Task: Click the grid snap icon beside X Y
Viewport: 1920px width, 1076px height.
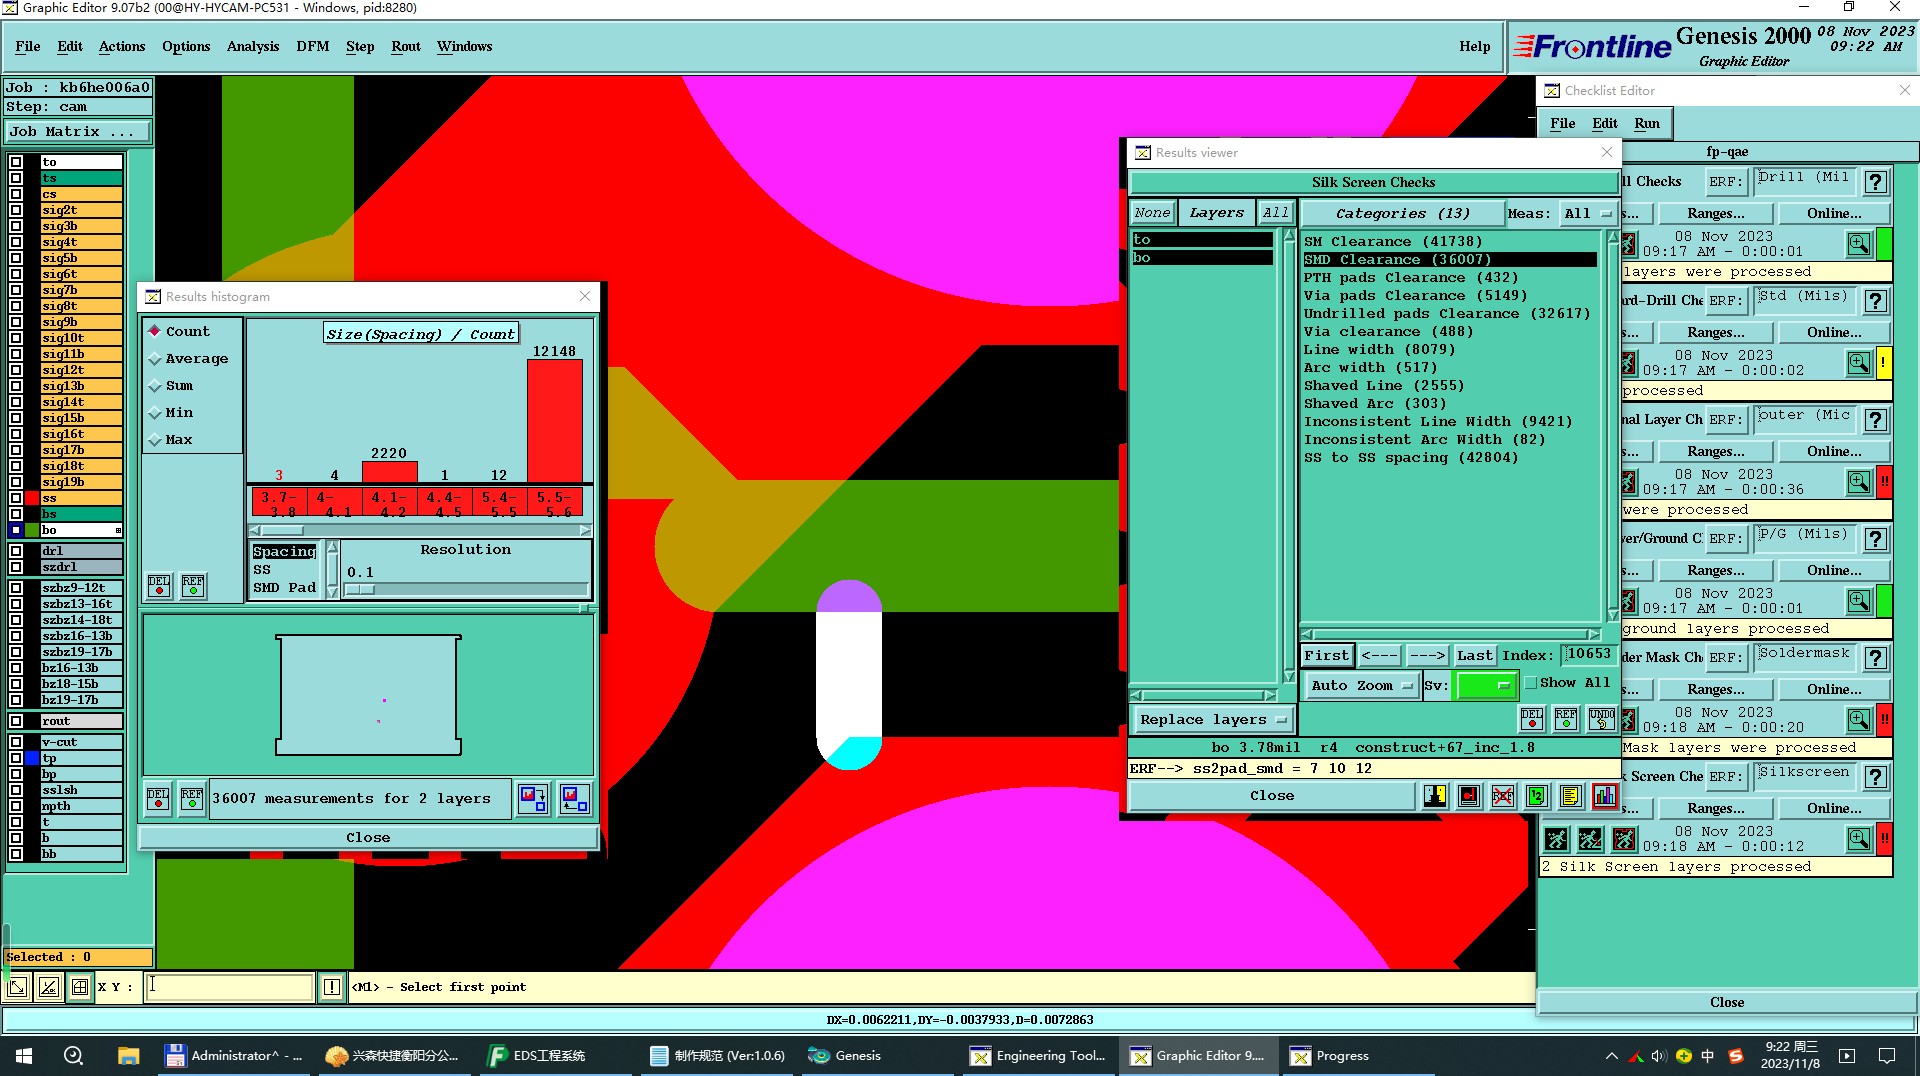Action: 79,987
